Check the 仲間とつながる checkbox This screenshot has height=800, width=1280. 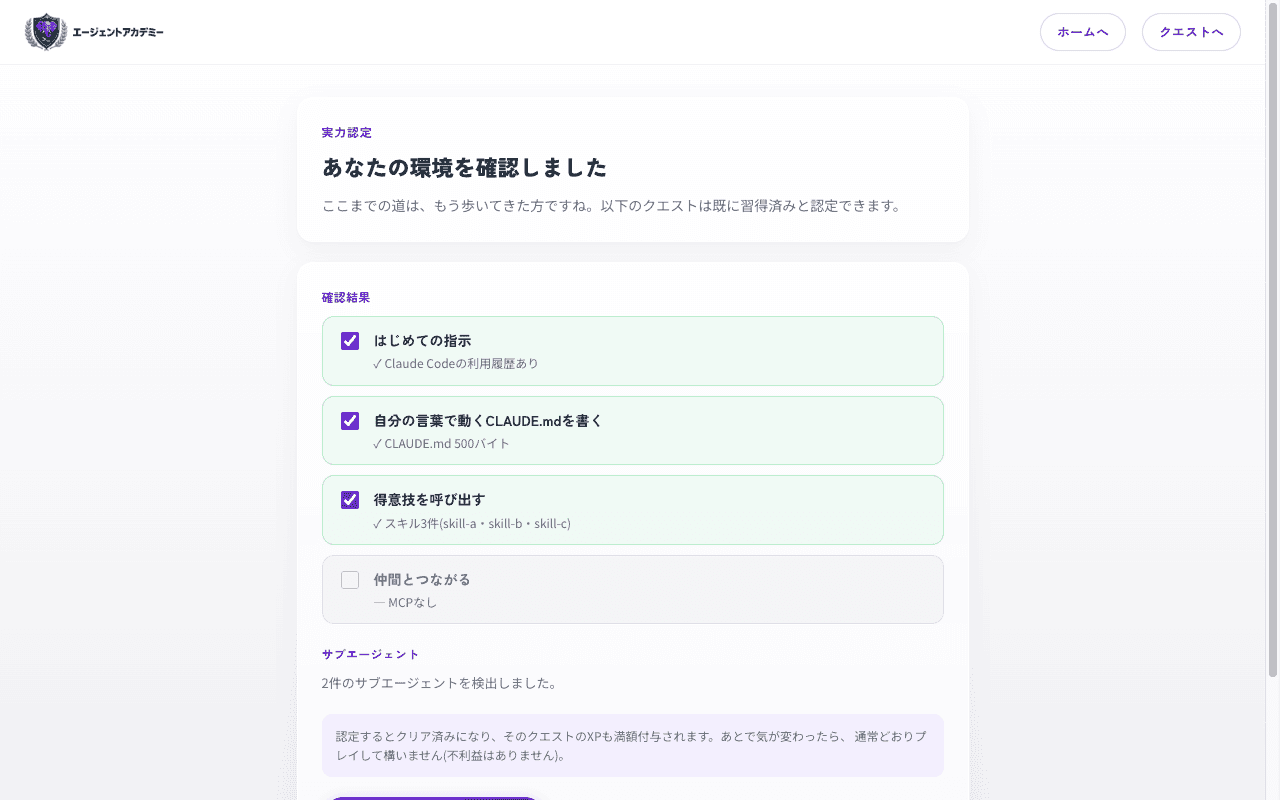point(350,580)
